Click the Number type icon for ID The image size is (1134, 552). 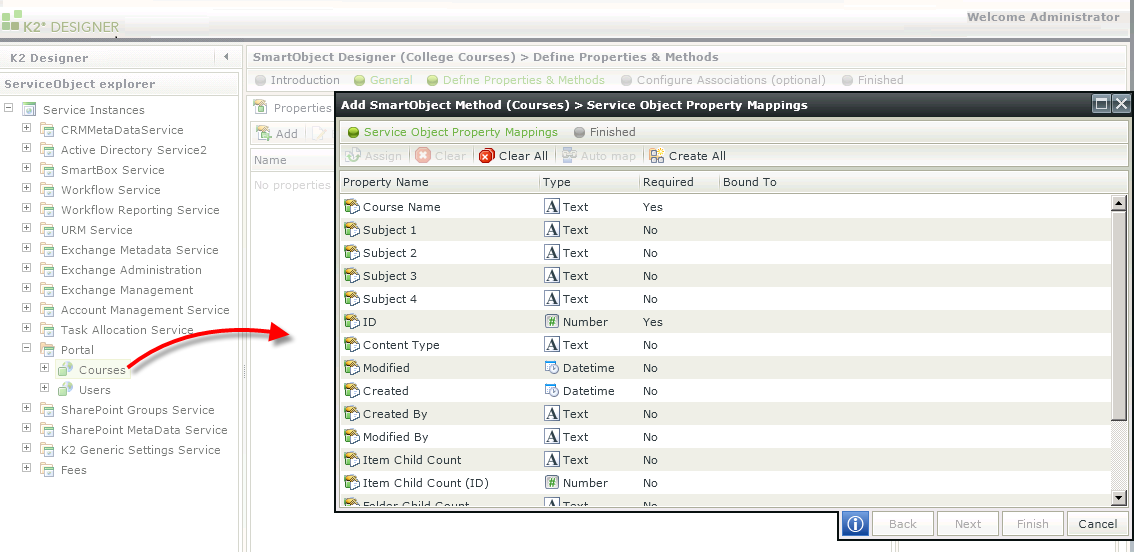coord(552,322)
